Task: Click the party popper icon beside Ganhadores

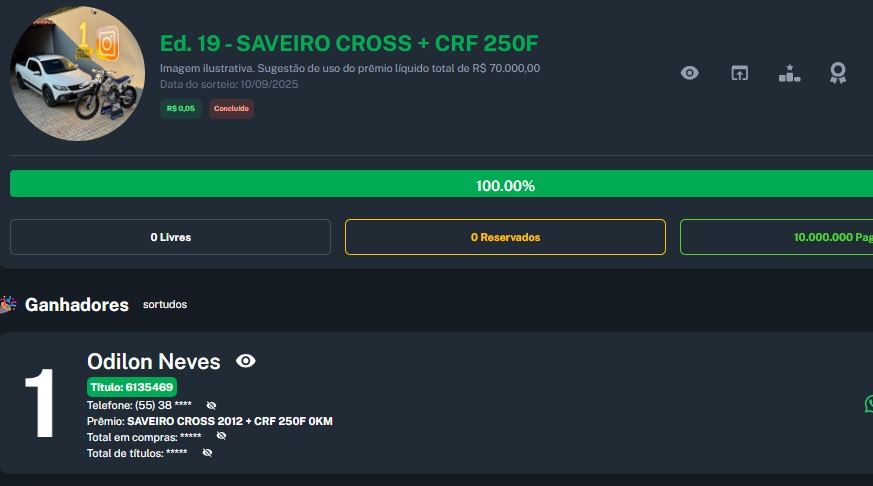Action: (9, 304)
